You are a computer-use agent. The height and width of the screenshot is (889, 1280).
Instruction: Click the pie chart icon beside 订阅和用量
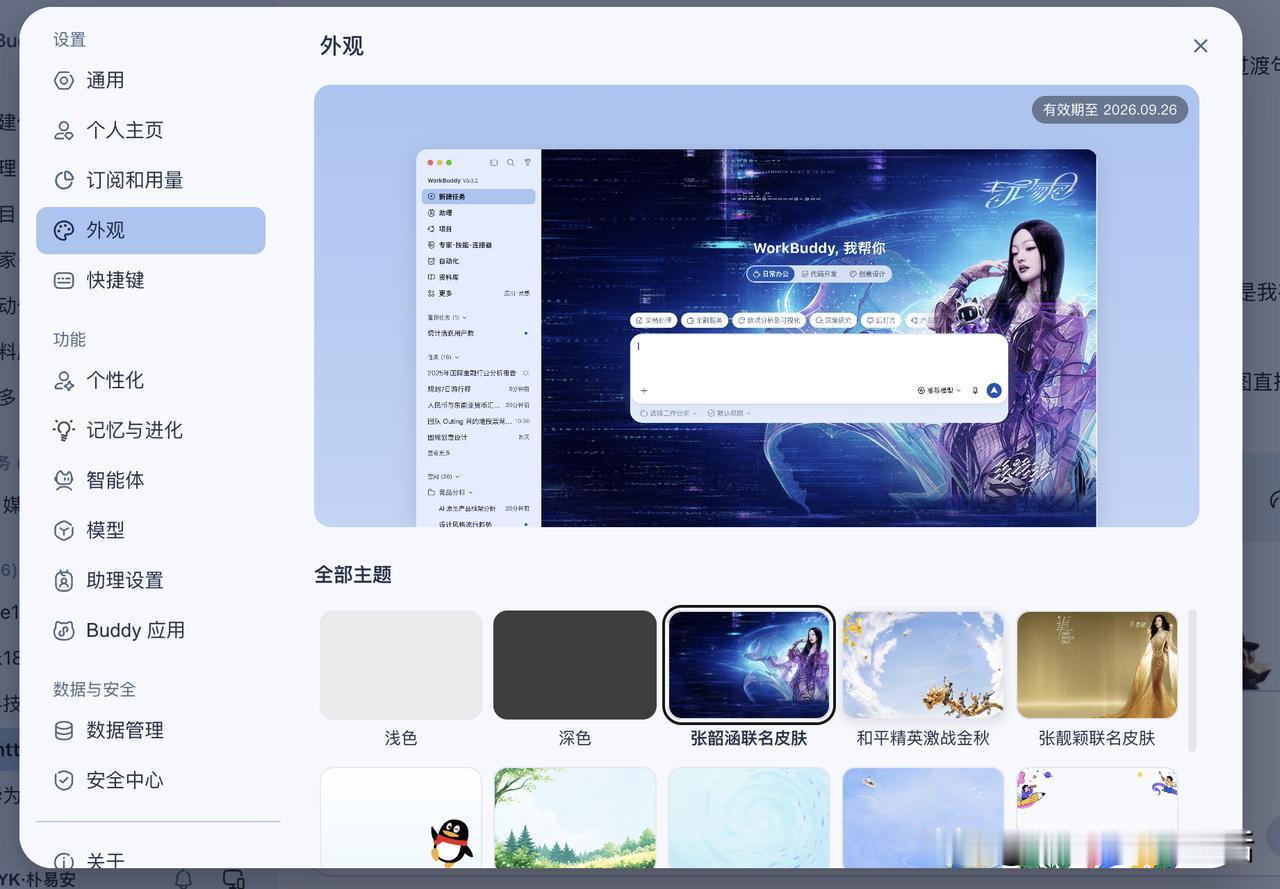64,180
